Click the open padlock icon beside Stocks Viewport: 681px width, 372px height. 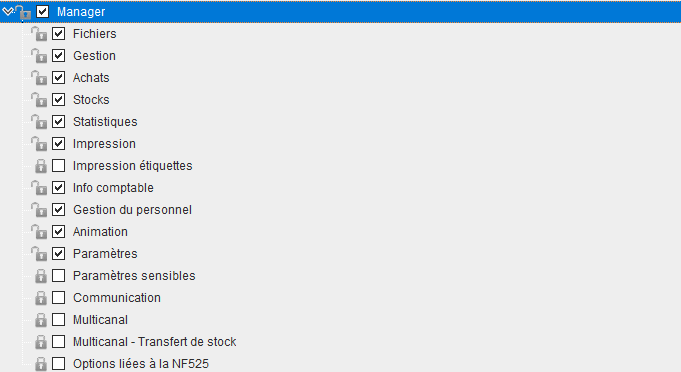point(39,100)
